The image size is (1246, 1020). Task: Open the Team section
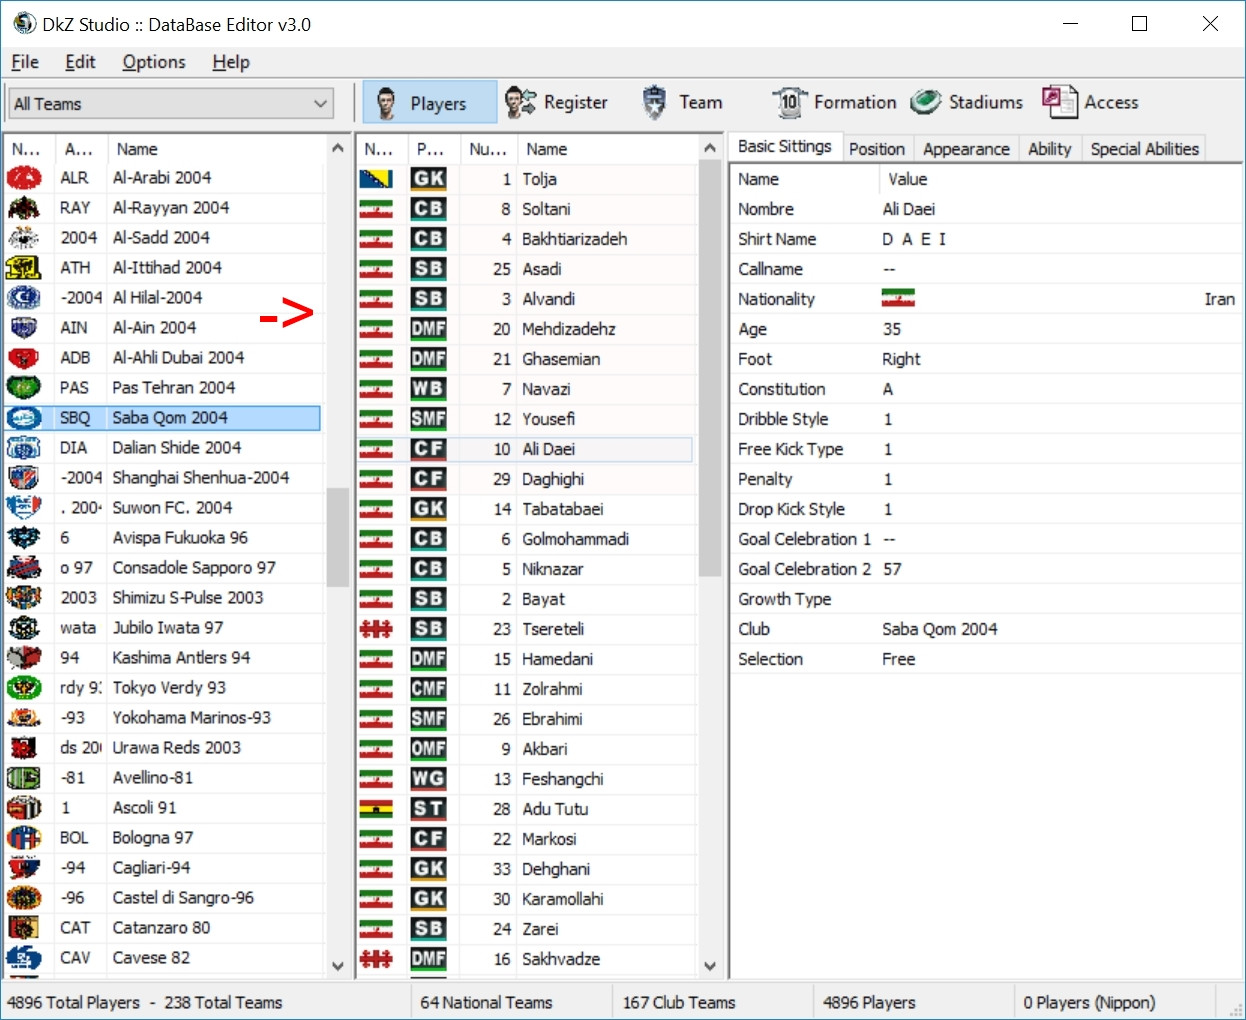(x=682, y=102)
